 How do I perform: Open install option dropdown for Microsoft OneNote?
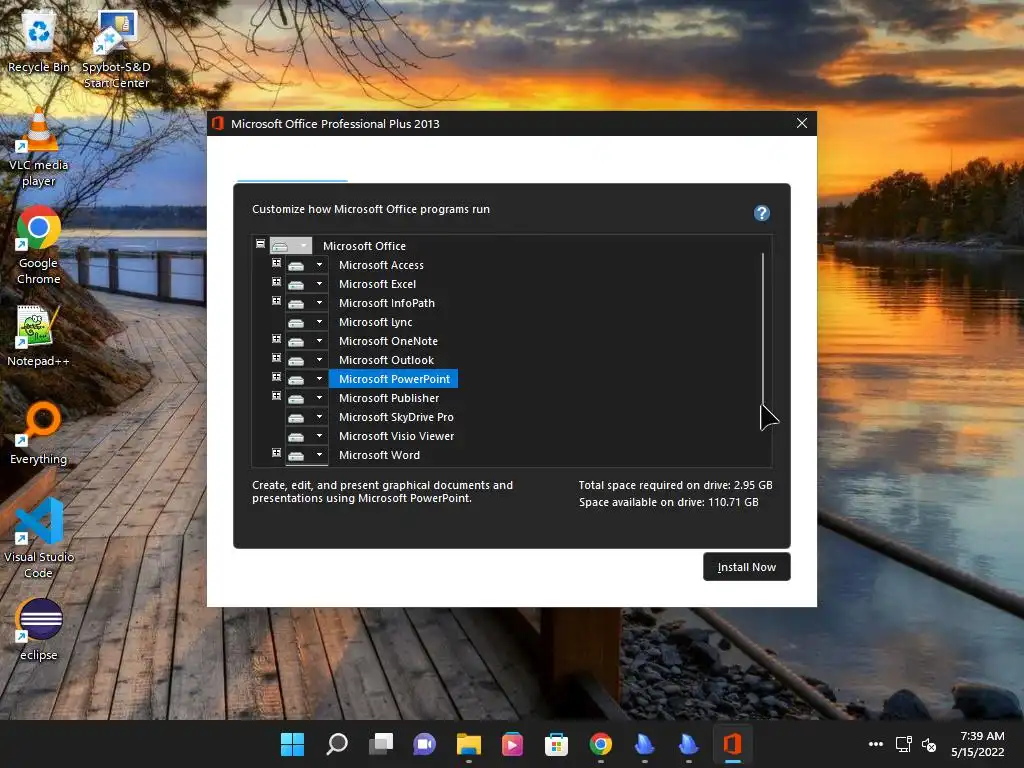(x=307, y=341)
